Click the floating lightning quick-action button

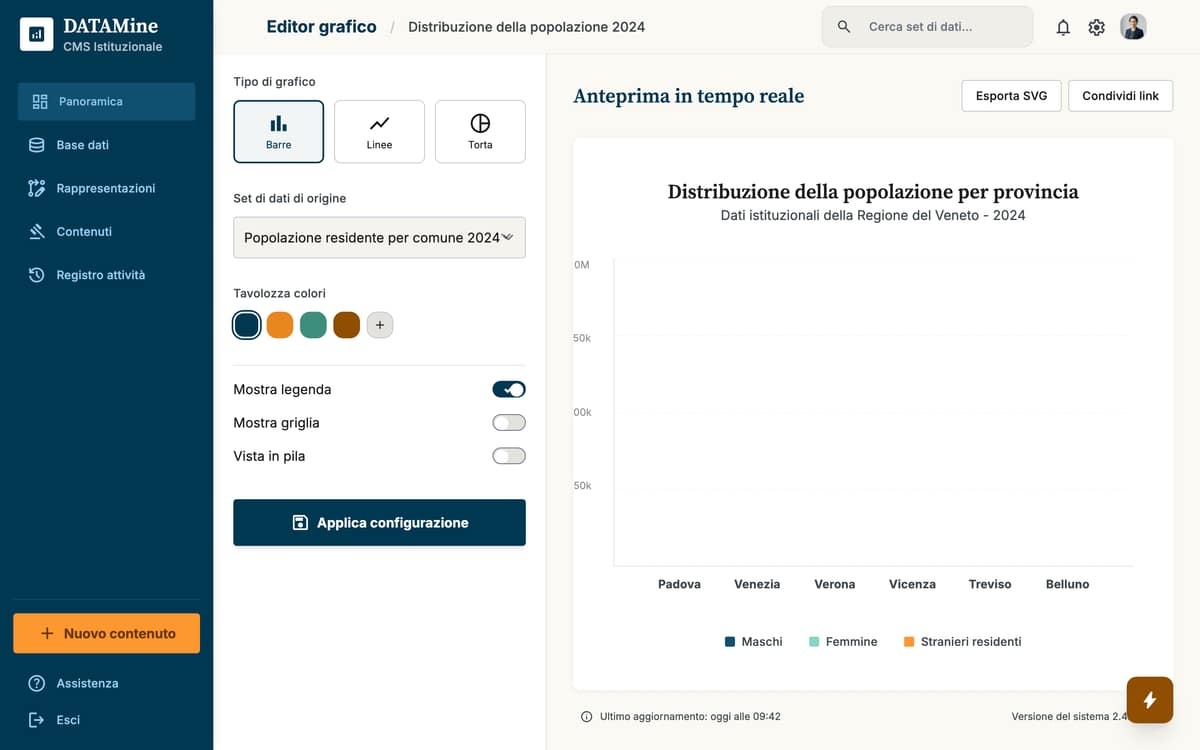(x=1149, y=700)
